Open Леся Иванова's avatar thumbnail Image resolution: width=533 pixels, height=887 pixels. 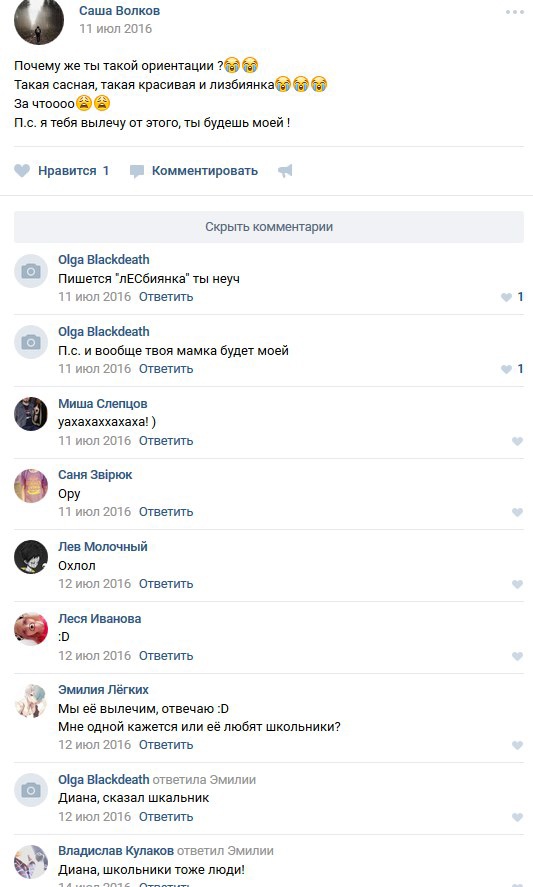coord(31,629)
